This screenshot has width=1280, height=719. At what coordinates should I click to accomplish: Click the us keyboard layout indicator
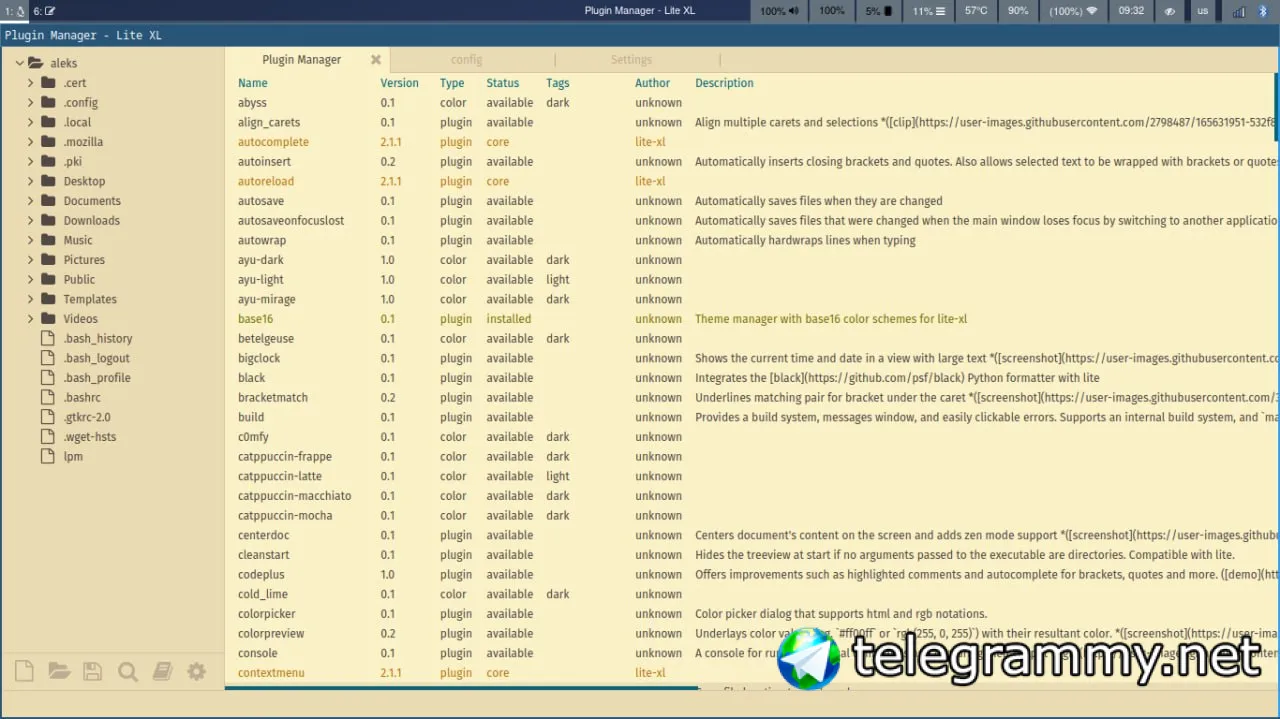pyautogui.click(x=1203, y=11)
